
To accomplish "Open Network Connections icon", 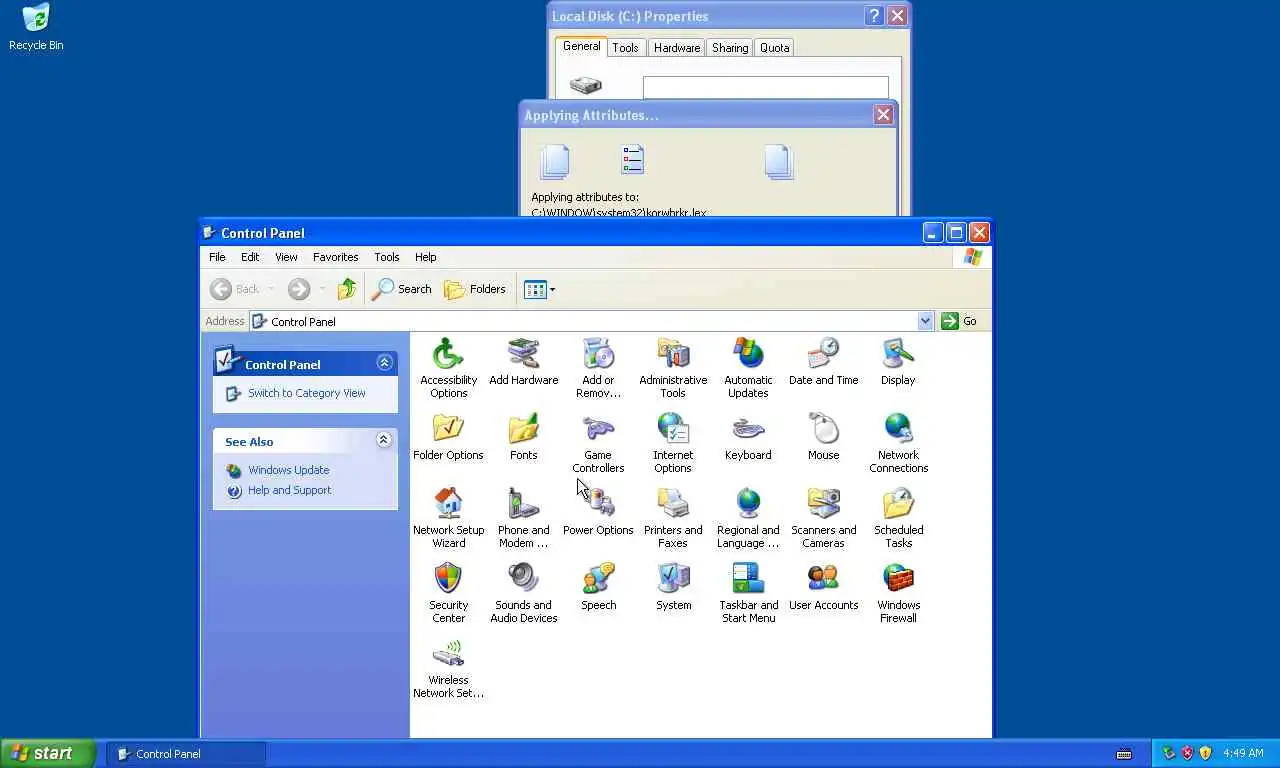I will pos(898,429).
